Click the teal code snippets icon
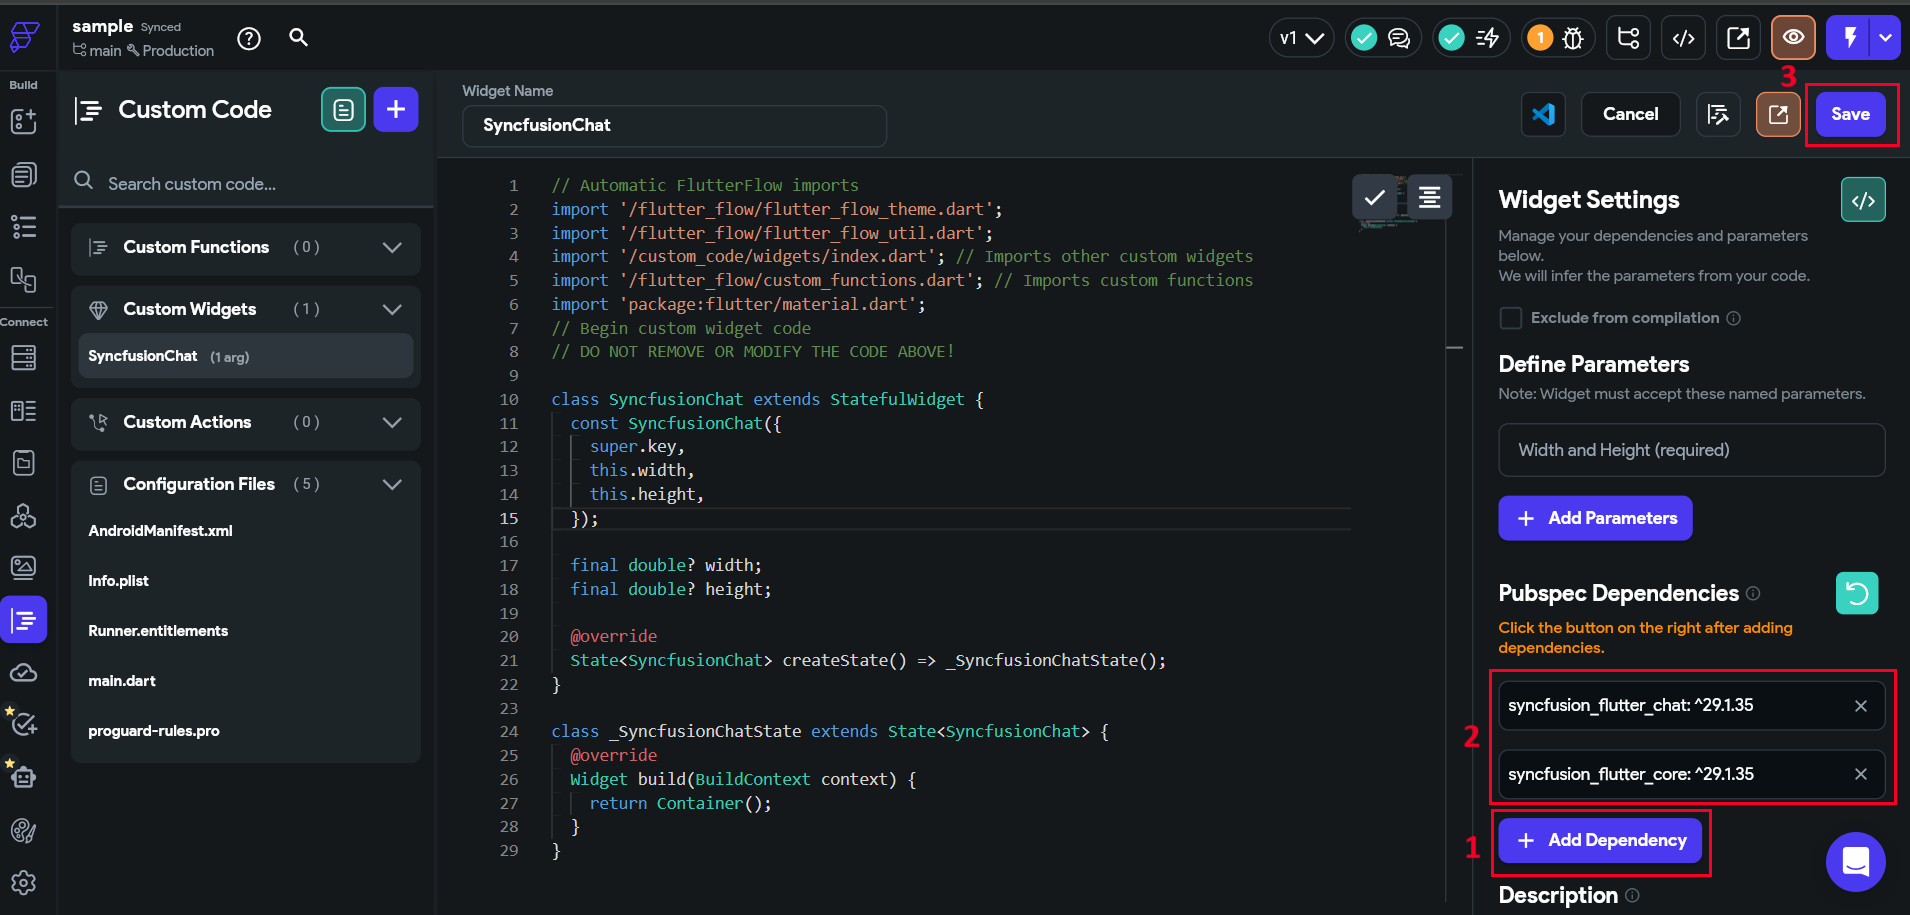The image size is (1910, 915). click(x=343, y=109)
